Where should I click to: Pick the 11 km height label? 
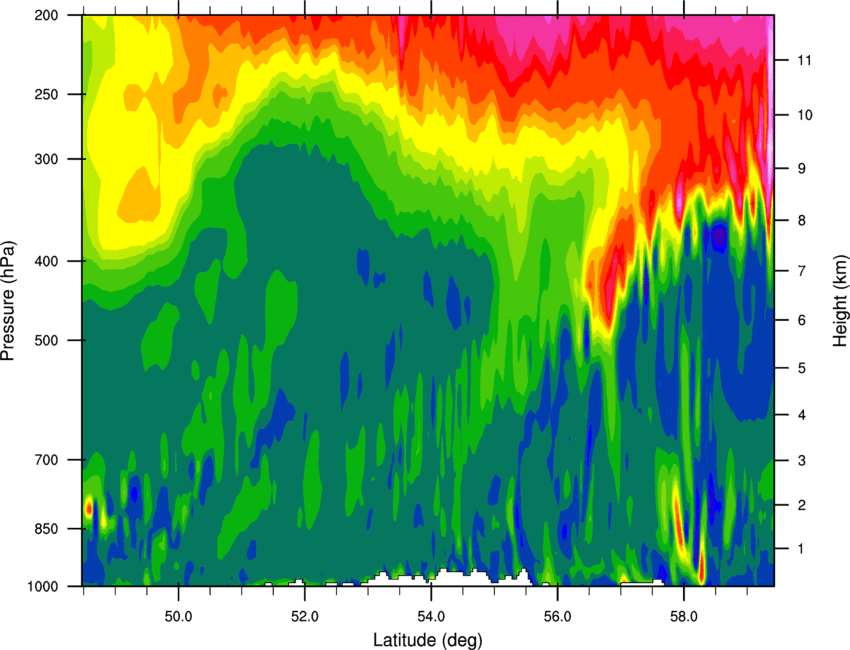point(804,60)
